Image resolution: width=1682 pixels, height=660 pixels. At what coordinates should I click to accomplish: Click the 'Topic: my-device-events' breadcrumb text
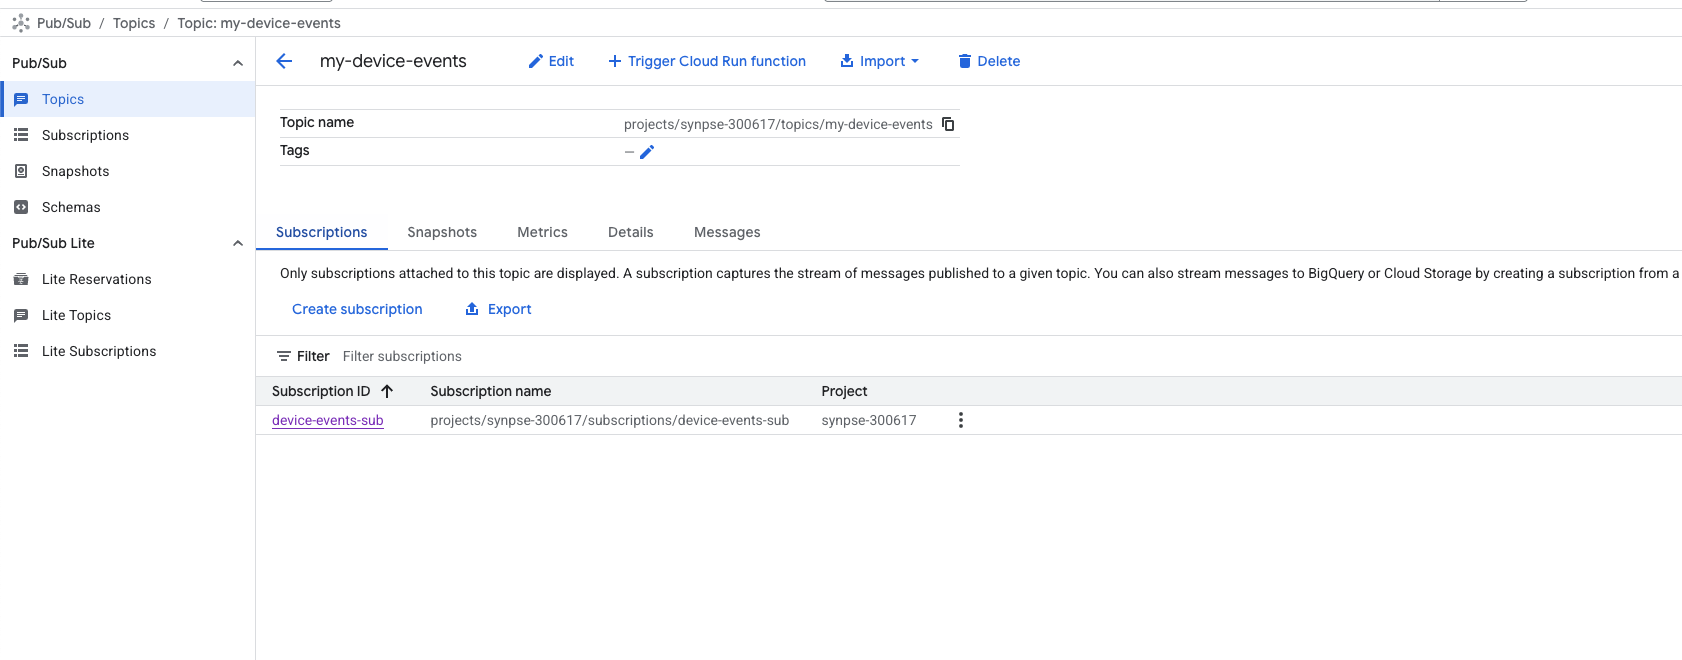click(x=259, y=23)
